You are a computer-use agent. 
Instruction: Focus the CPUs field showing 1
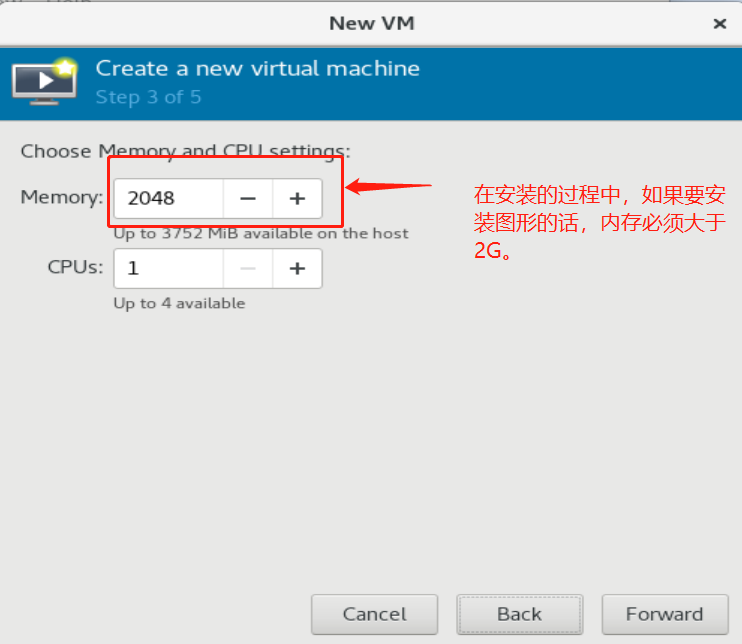(x=169, y=269)
